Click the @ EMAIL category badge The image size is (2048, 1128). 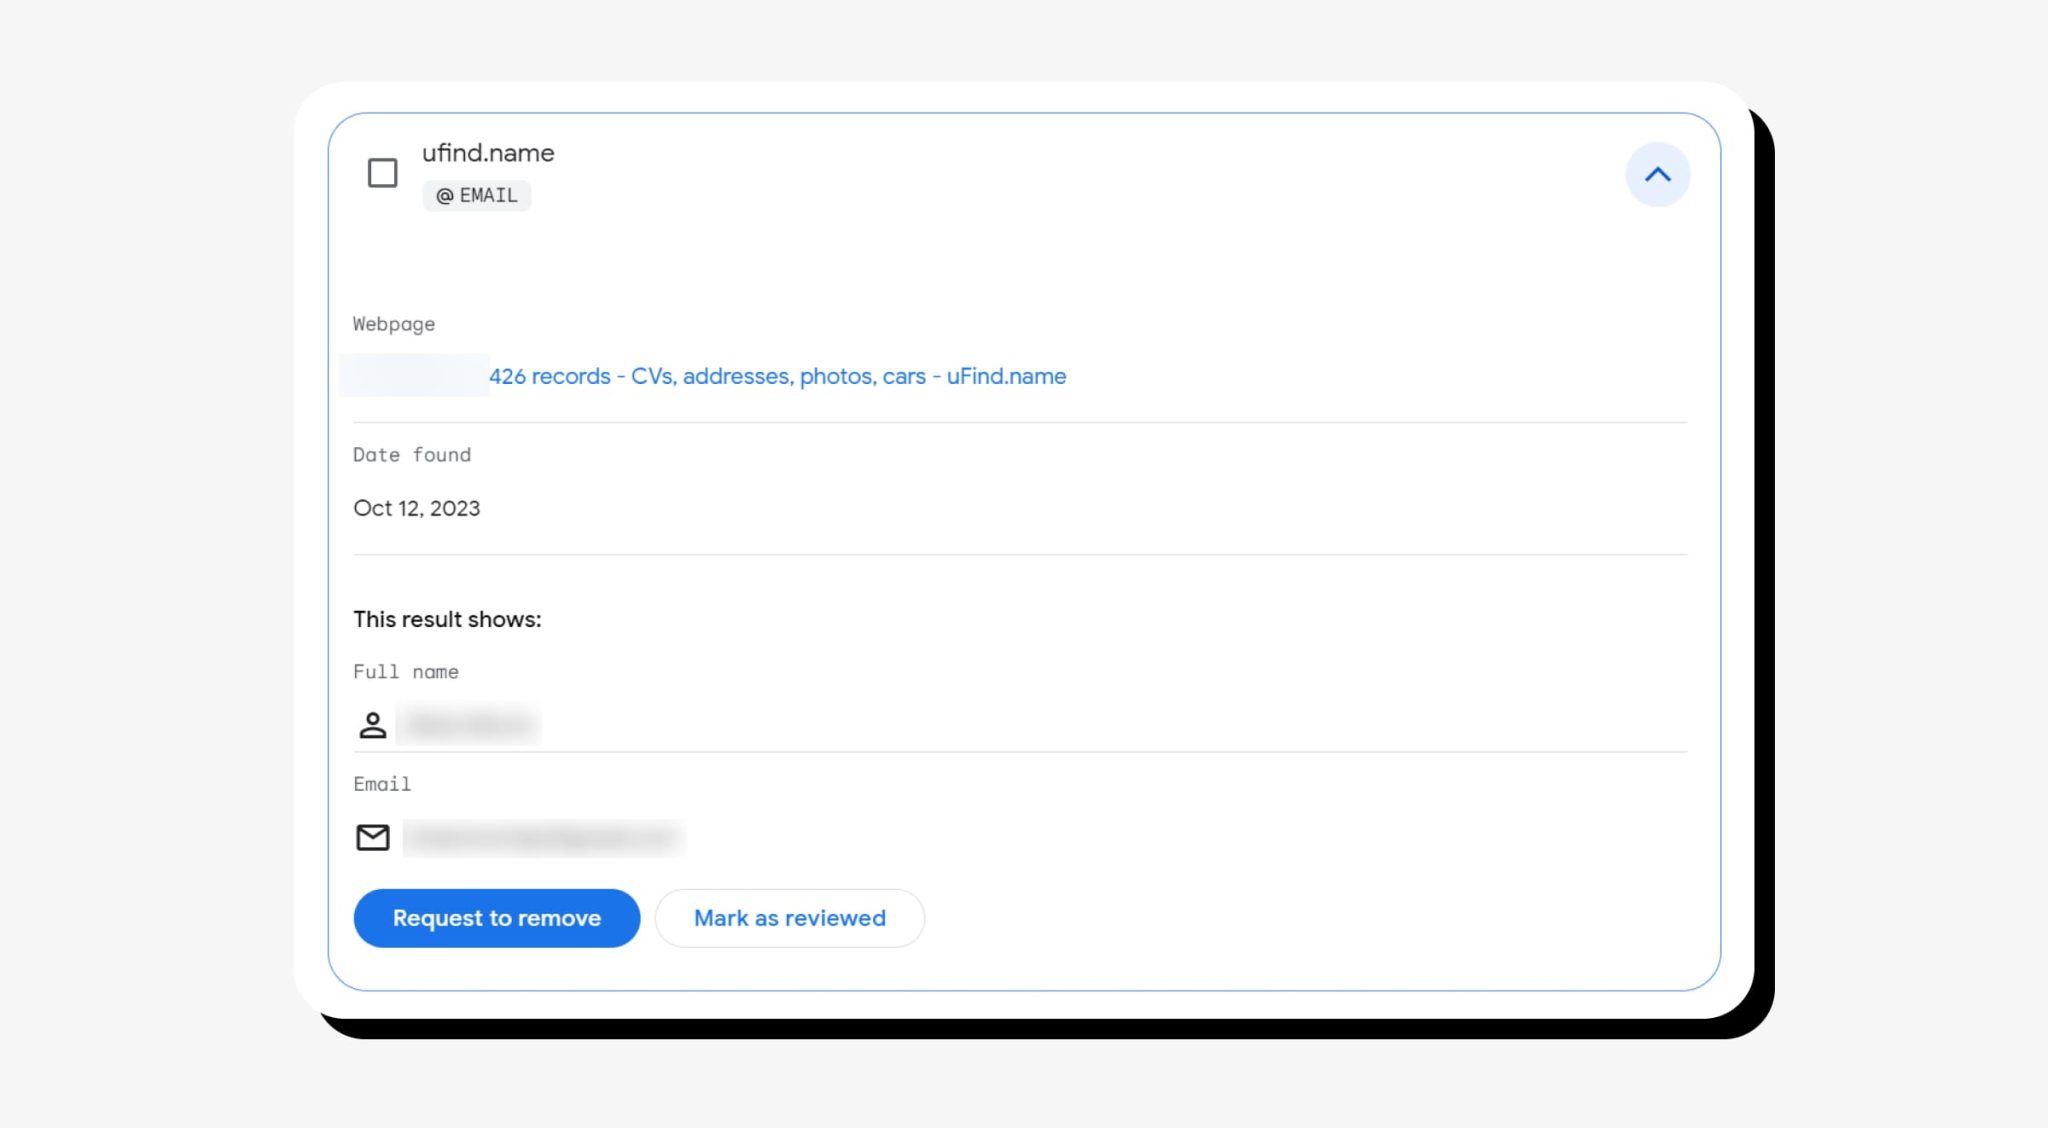tap(477, 195)
